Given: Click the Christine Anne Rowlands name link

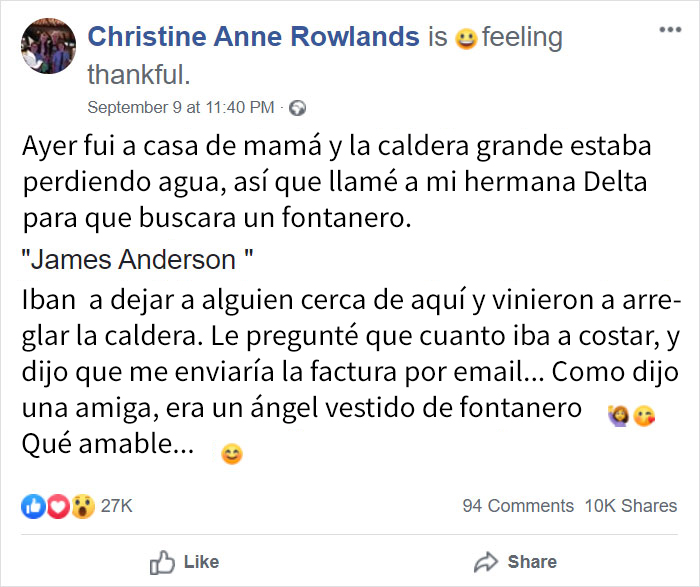Looking at the screenshot, I should click(253, 38).
